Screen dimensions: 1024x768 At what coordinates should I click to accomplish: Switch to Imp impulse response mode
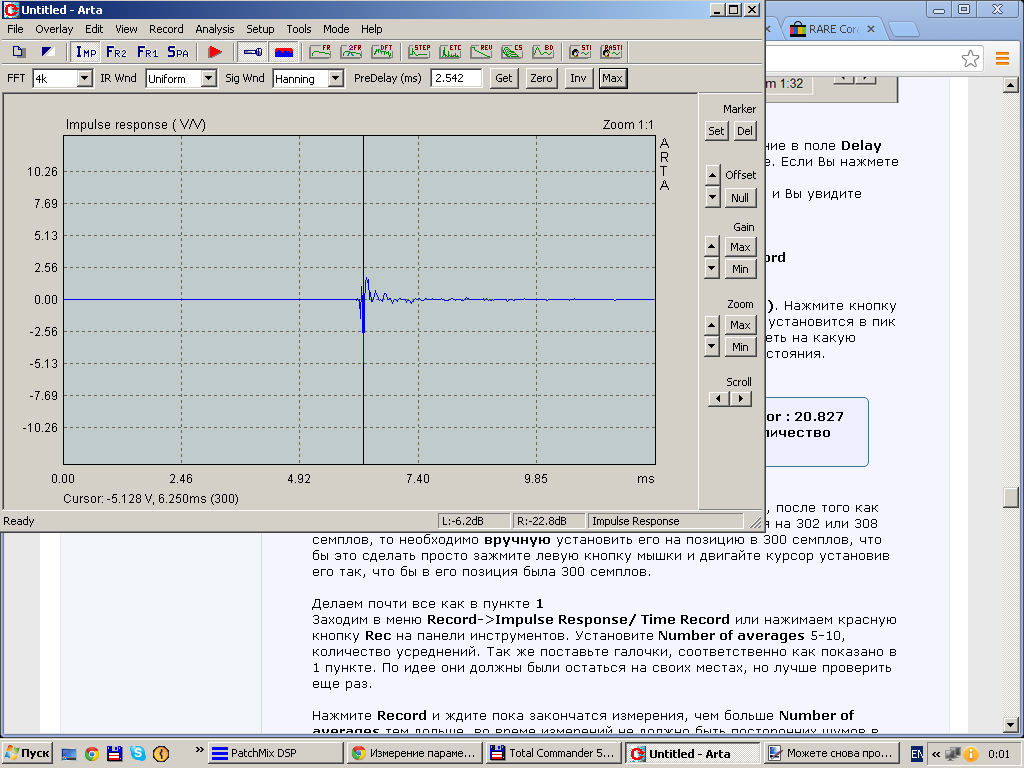(x=86, y=52)
